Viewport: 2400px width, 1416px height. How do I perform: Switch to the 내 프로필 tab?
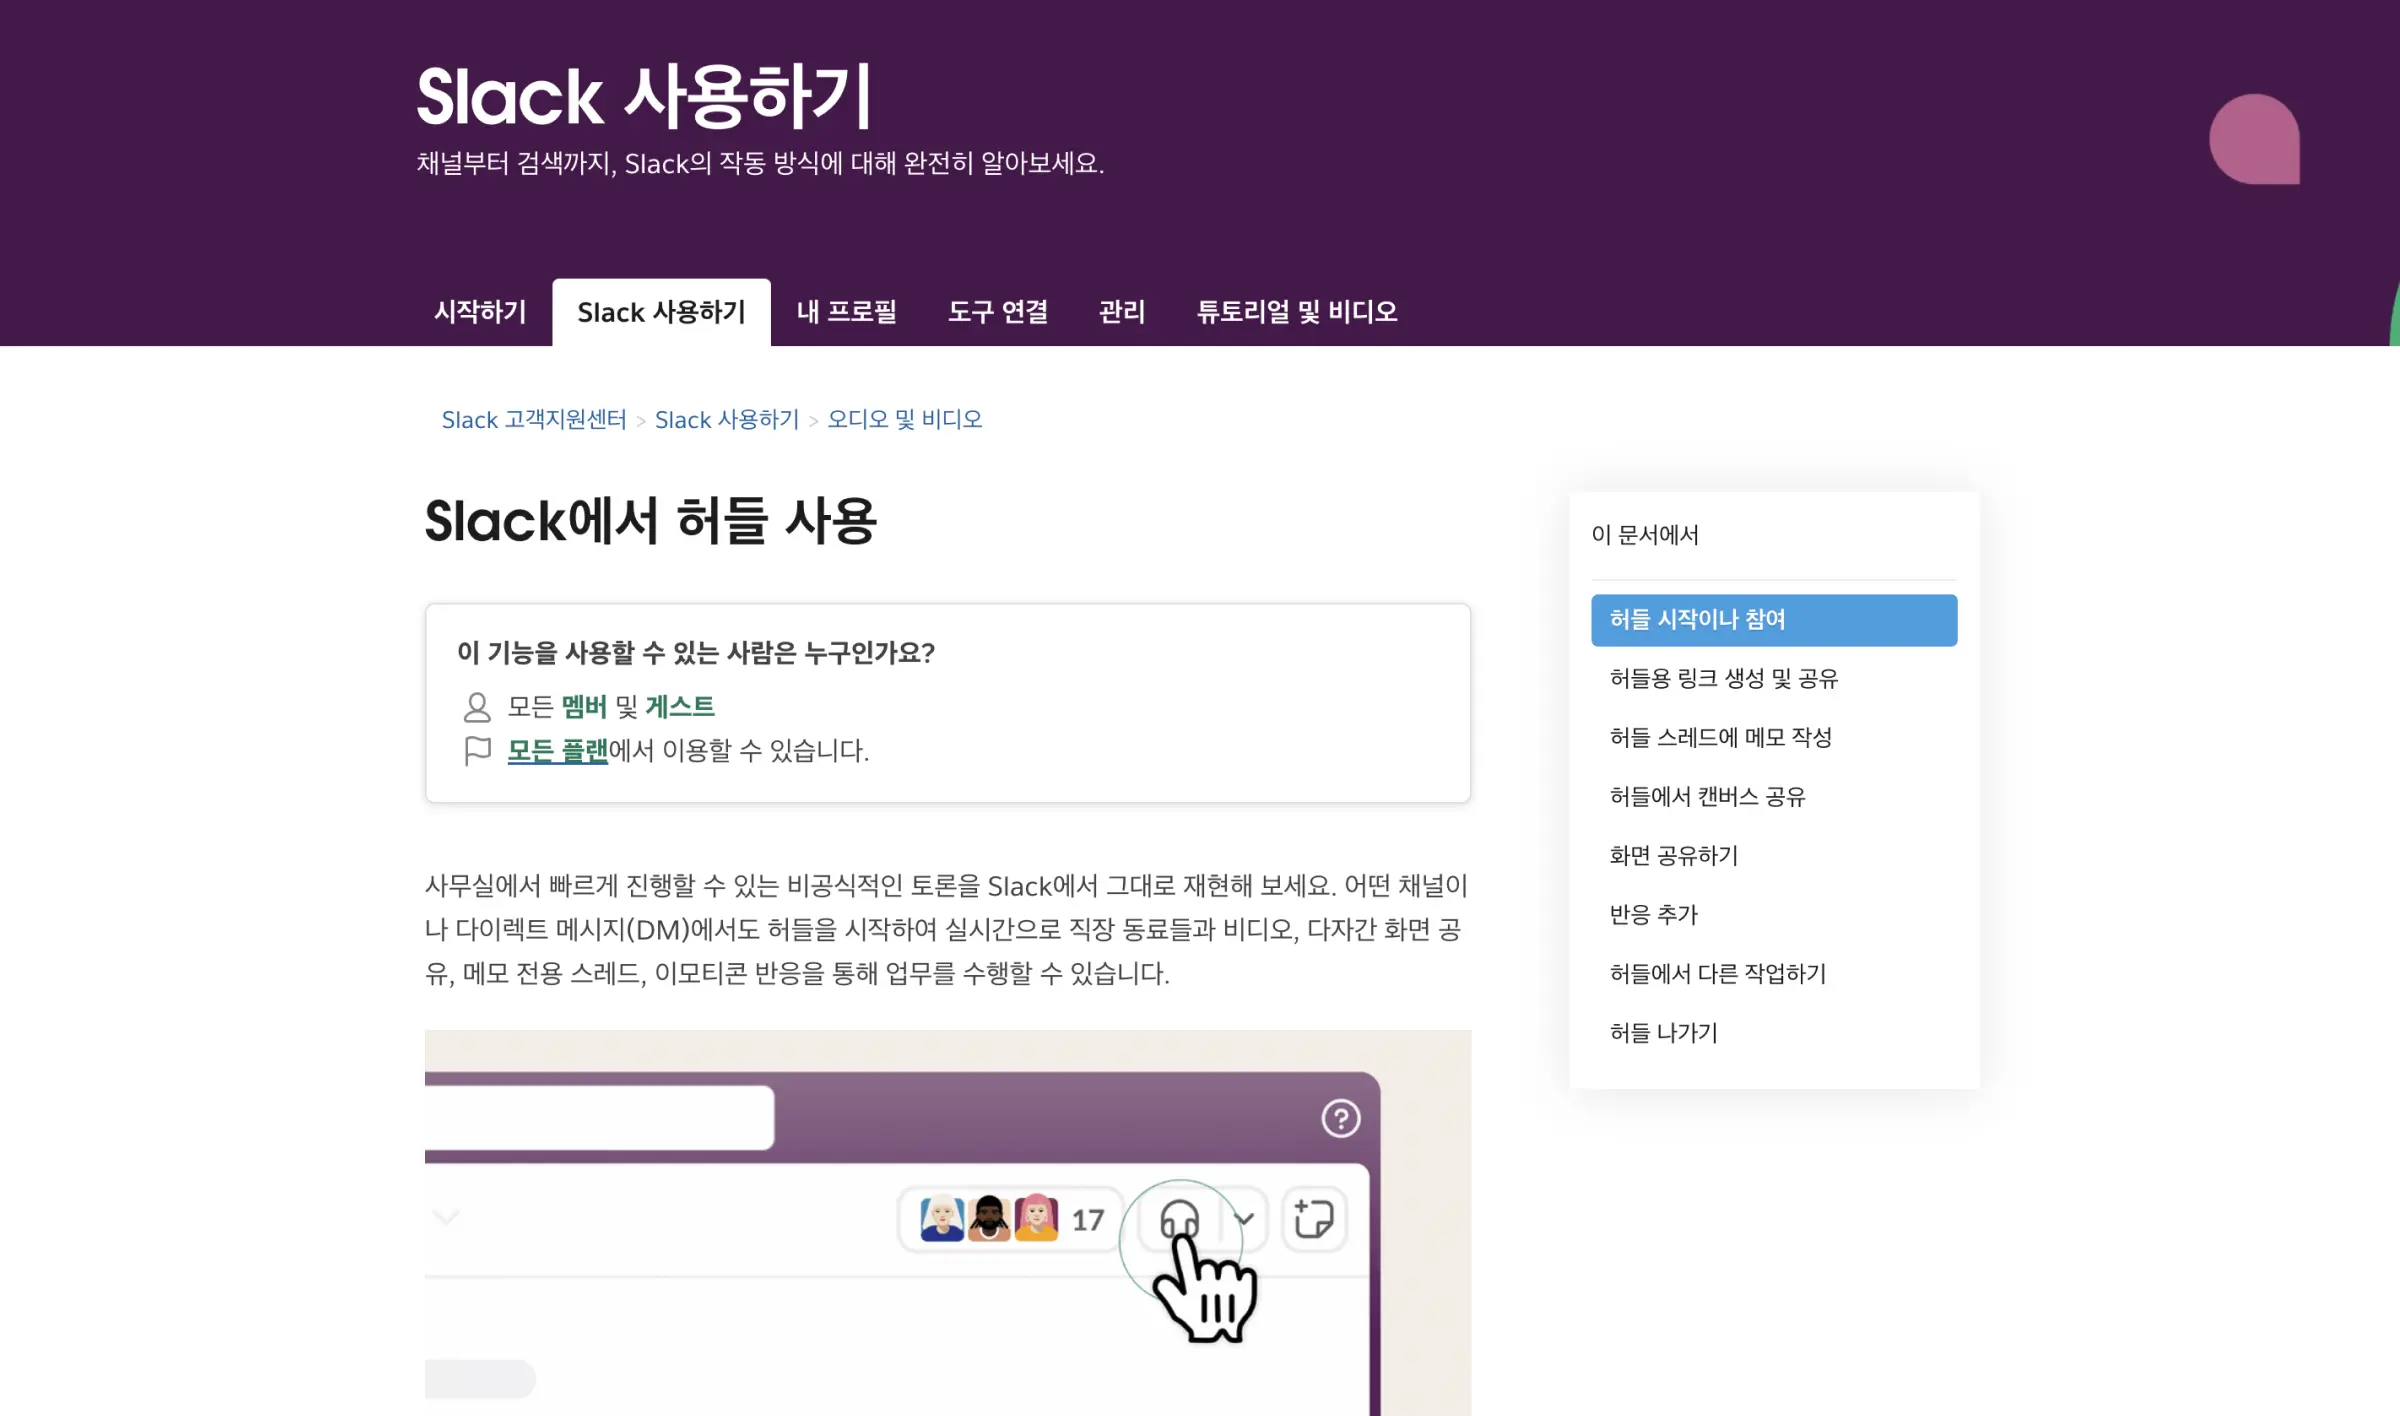pyautogui.click(x=846, y=312)
